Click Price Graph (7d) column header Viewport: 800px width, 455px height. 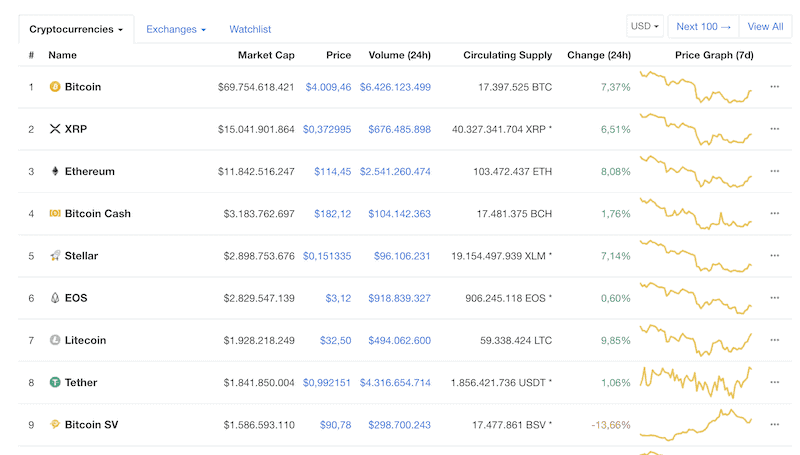[x=714, y=55]
